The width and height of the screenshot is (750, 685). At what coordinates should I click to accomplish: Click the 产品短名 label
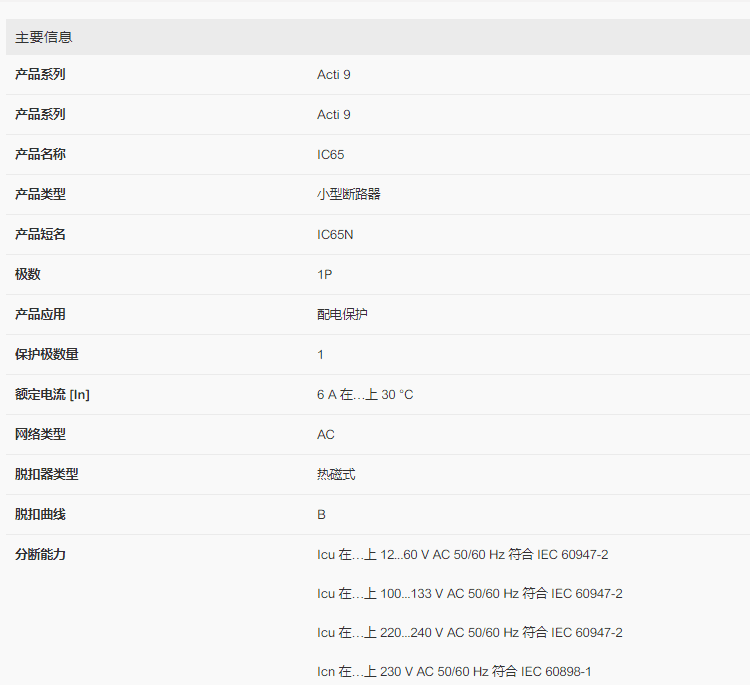pos(40,234)
